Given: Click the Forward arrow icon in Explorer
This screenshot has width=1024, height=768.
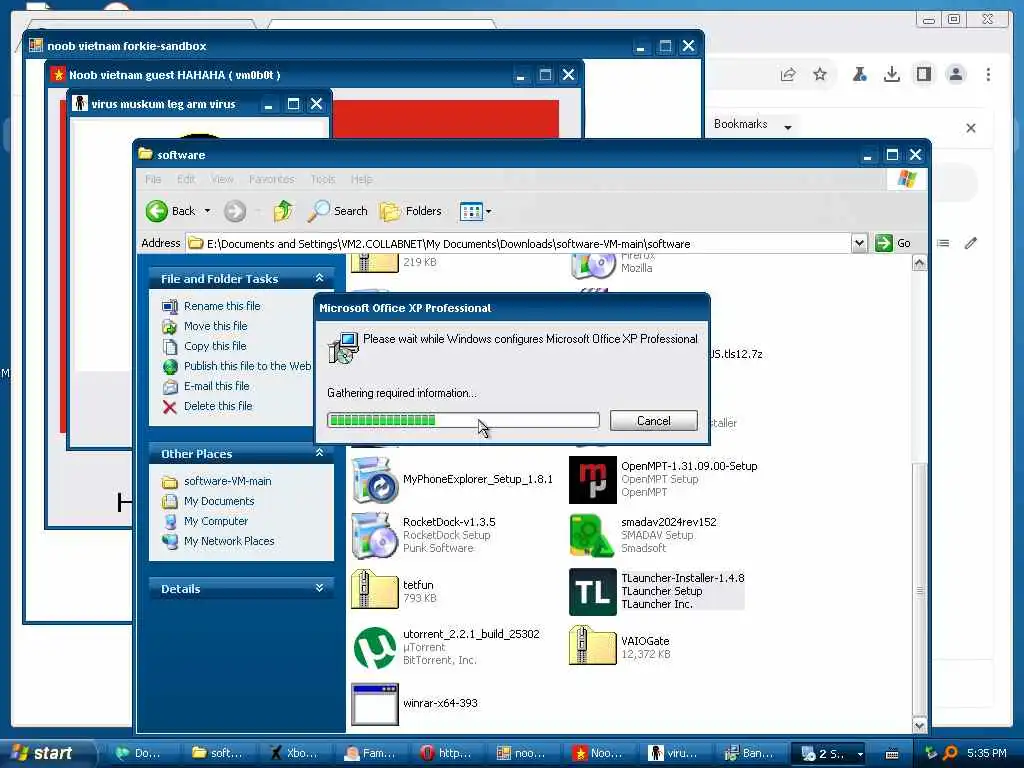Looking at the screenshot, I should [234, 211].
